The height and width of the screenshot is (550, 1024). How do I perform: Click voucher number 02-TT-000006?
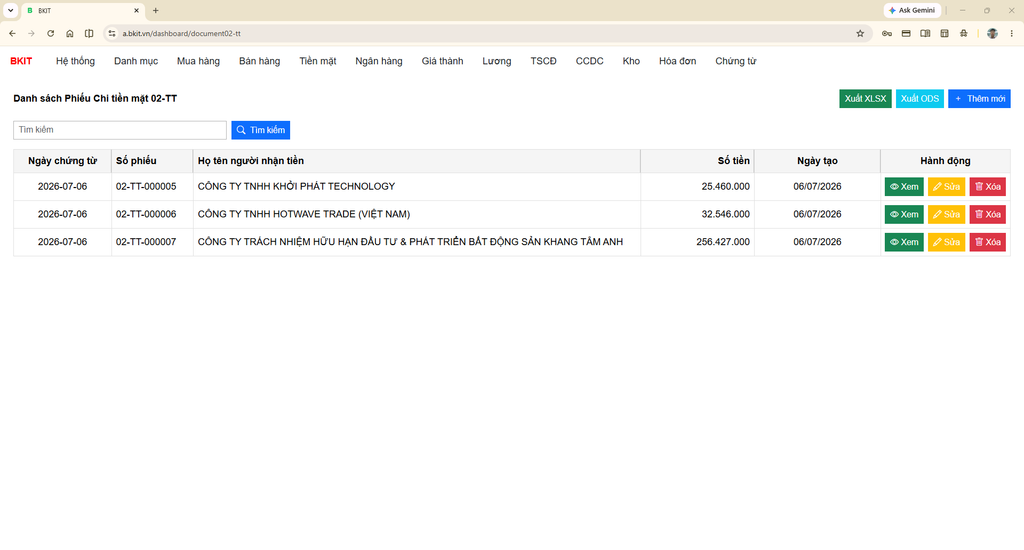146,214
